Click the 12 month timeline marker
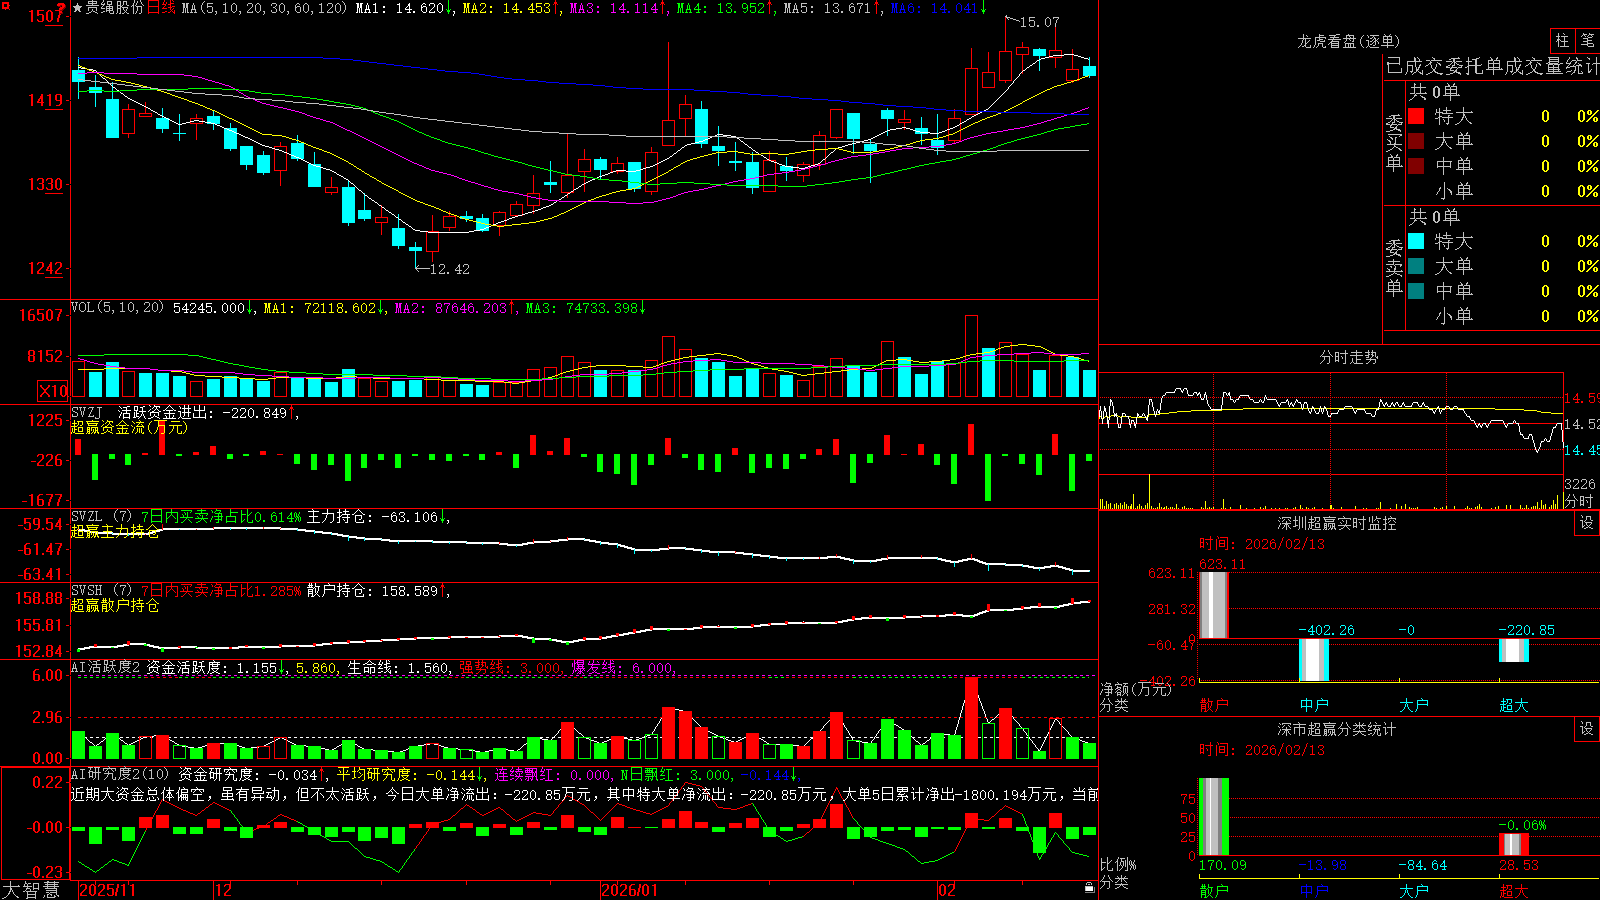 coord(224,890)
